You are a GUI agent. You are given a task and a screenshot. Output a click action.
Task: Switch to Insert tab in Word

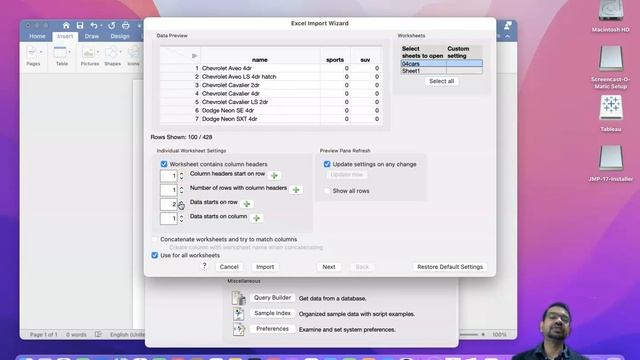tap(65, 36)
